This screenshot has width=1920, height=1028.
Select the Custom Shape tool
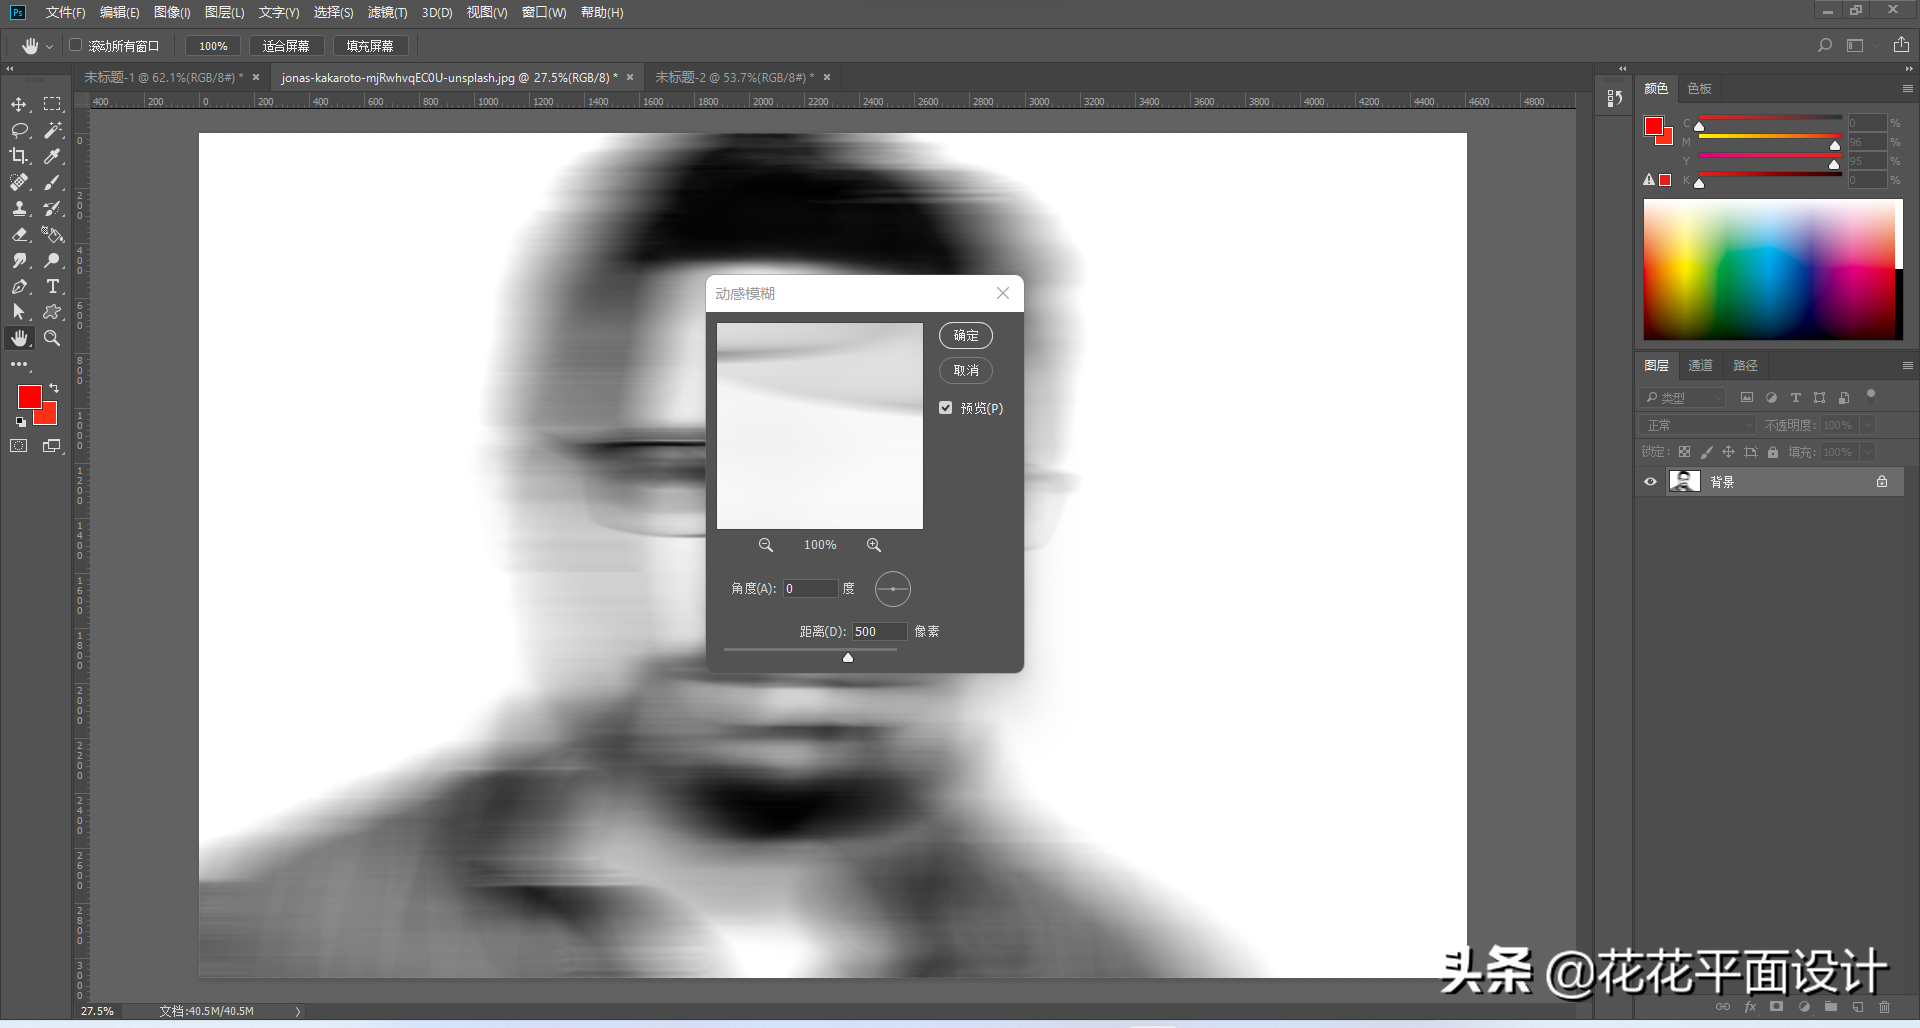(x=52, y=312)
